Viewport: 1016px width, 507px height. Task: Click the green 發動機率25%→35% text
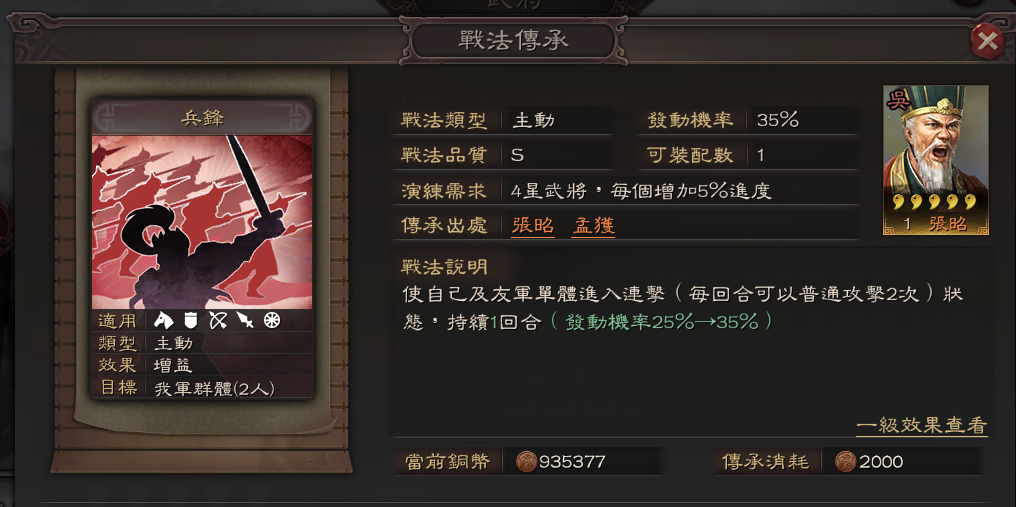pyautogui.click(x=661, y=322)
